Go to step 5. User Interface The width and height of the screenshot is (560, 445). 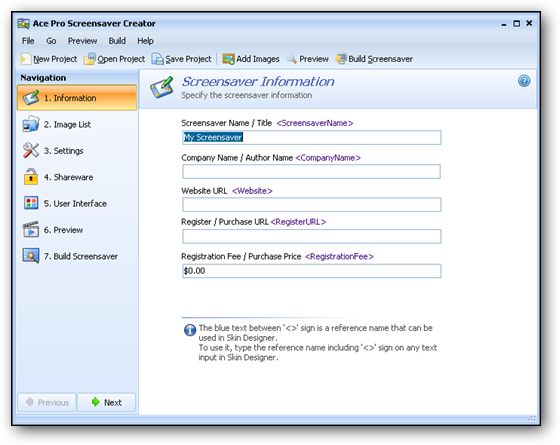(x=77, y=204)
